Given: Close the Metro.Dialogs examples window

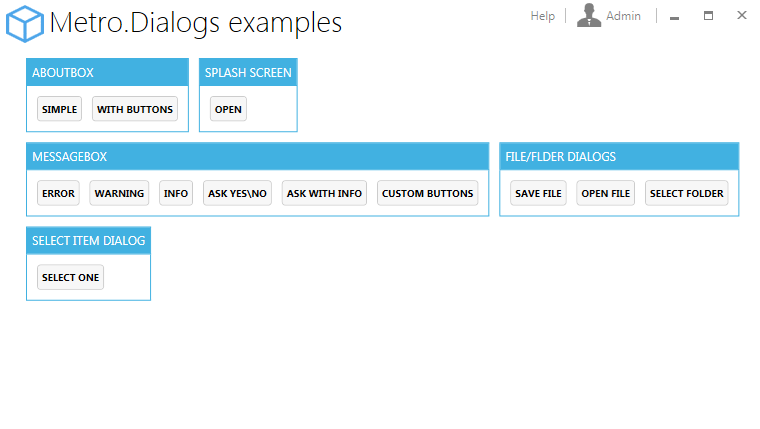Looking at the screenshot, I should (742, 15).
